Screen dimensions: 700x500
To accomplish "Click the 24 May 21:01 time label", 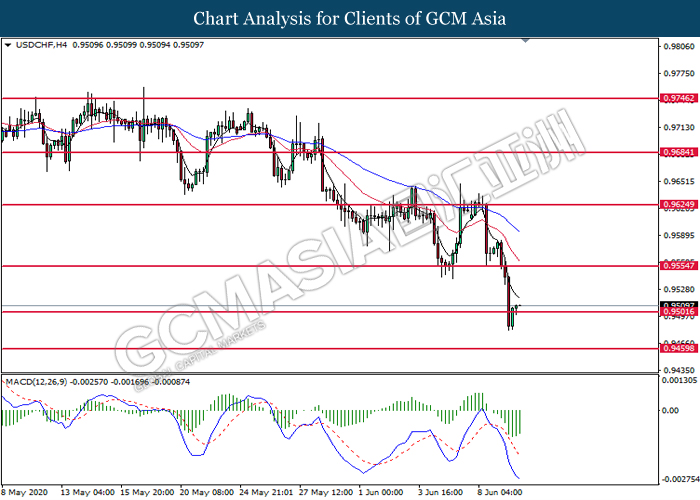I will tap(266, 492).
